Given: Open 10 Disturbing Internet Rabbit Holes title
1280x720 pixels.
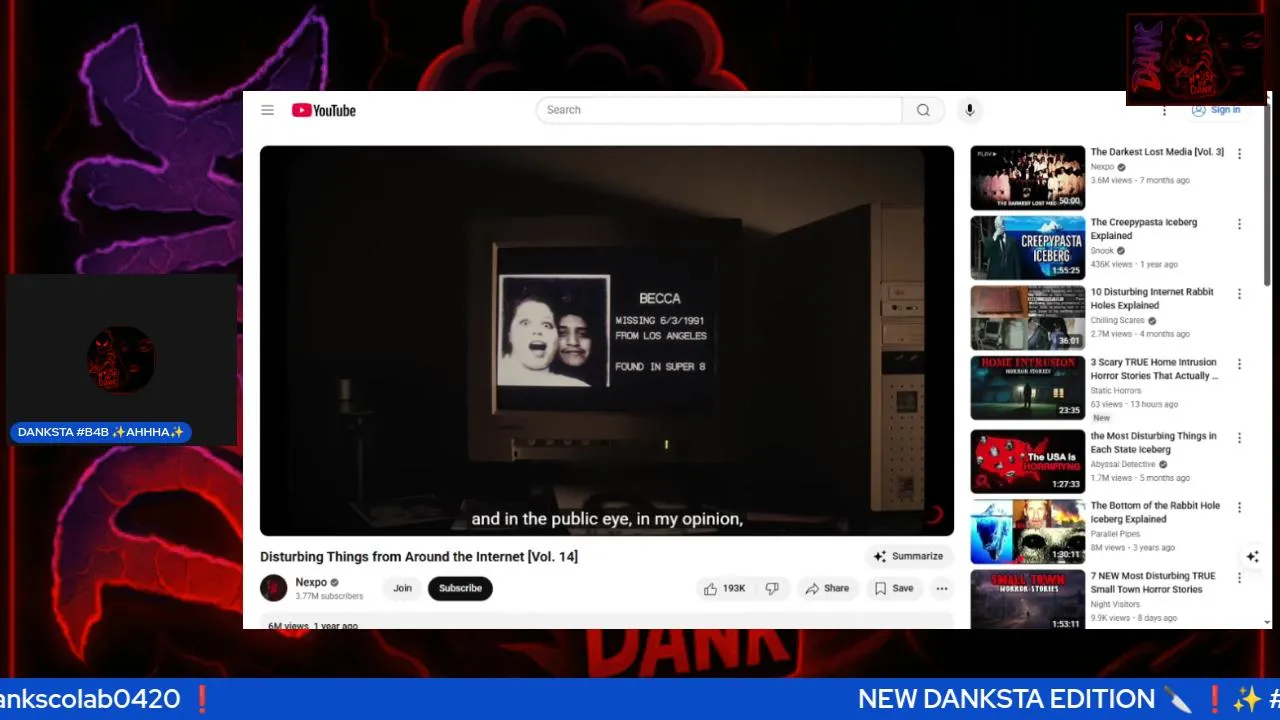Looking at the screenshot, I should (1152, 299).
